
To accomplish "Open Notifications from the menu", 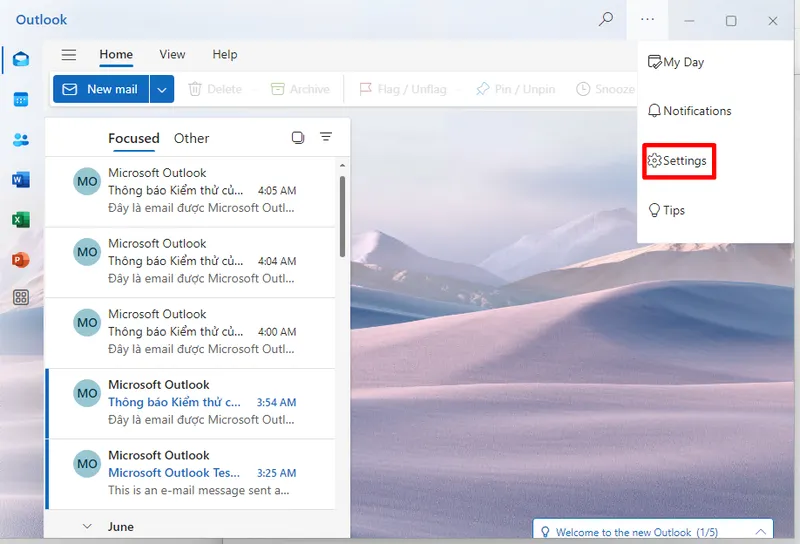I will click(689, 111).
